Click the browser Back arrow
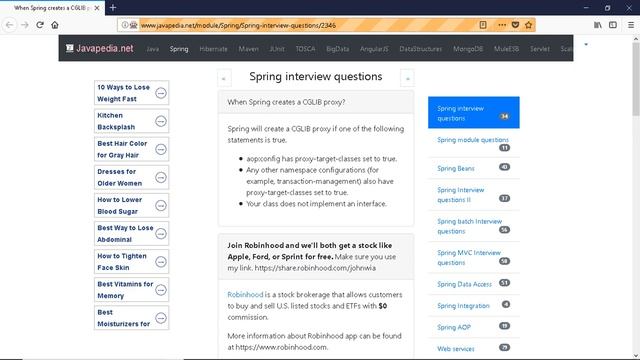 9,25
